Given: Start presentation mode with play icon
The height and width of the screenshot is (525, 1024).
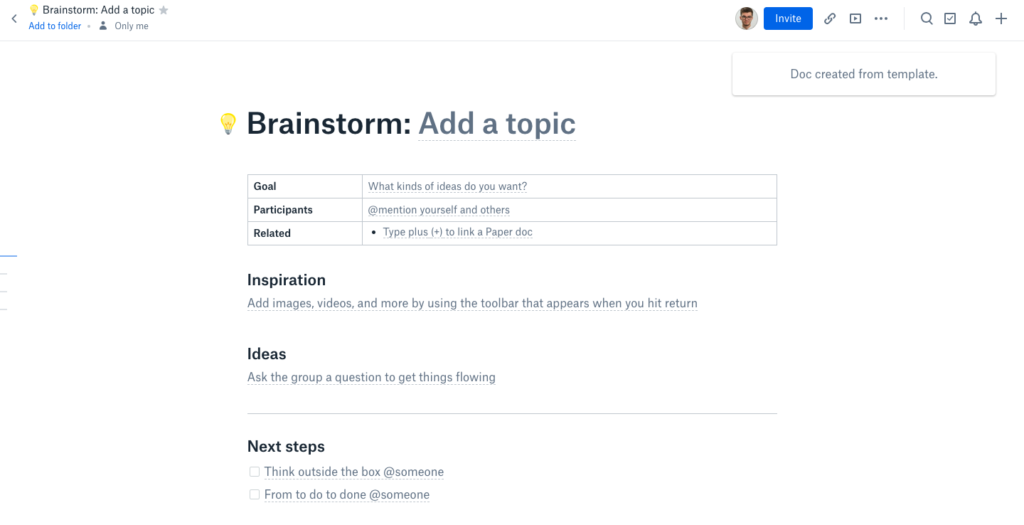Looking at the screenshot, I should [x=856, y=18].
